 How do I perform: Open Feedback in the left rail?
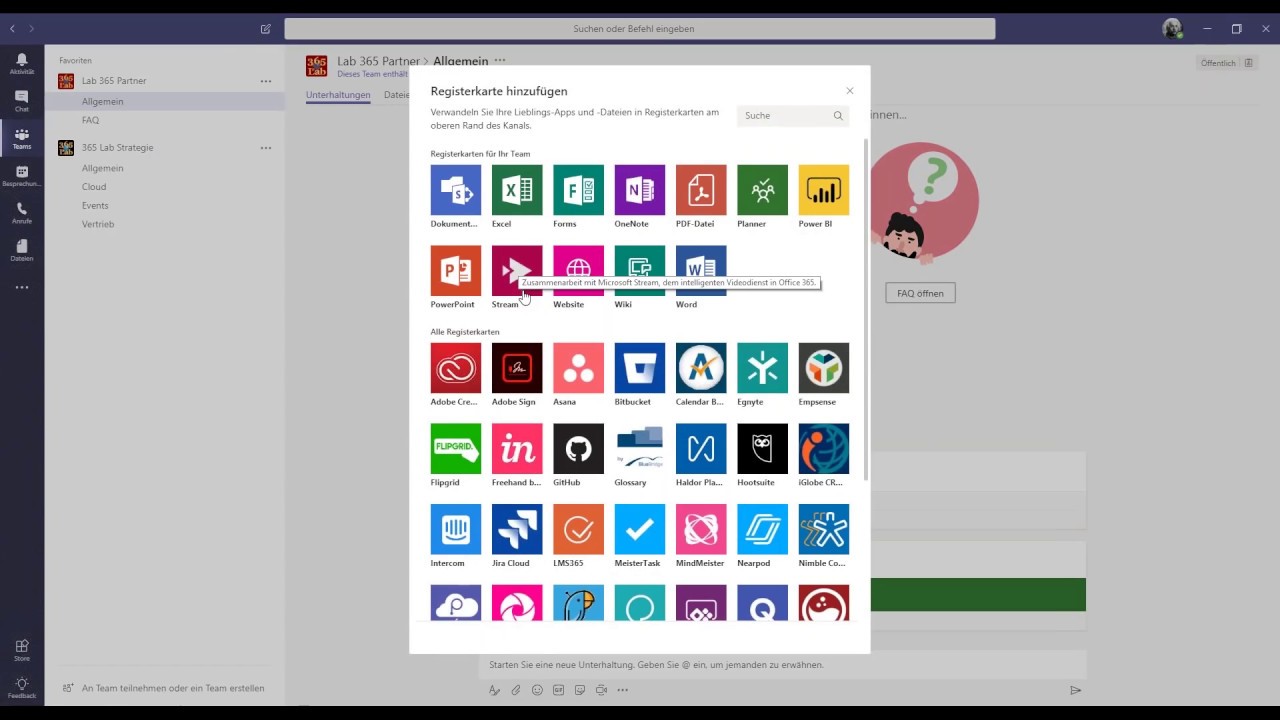pos(22,688)
